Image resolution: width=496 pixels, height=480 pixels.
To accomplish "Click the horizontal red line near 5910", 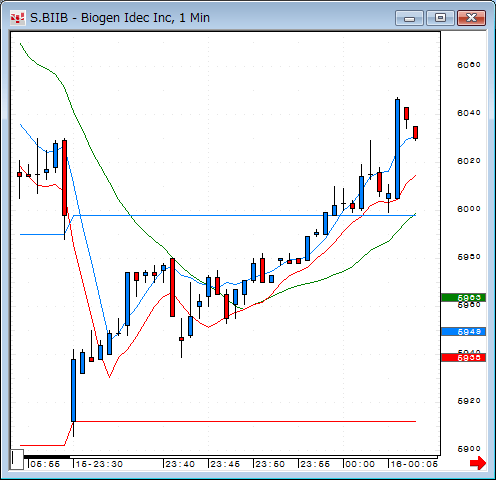I will 245,422.
